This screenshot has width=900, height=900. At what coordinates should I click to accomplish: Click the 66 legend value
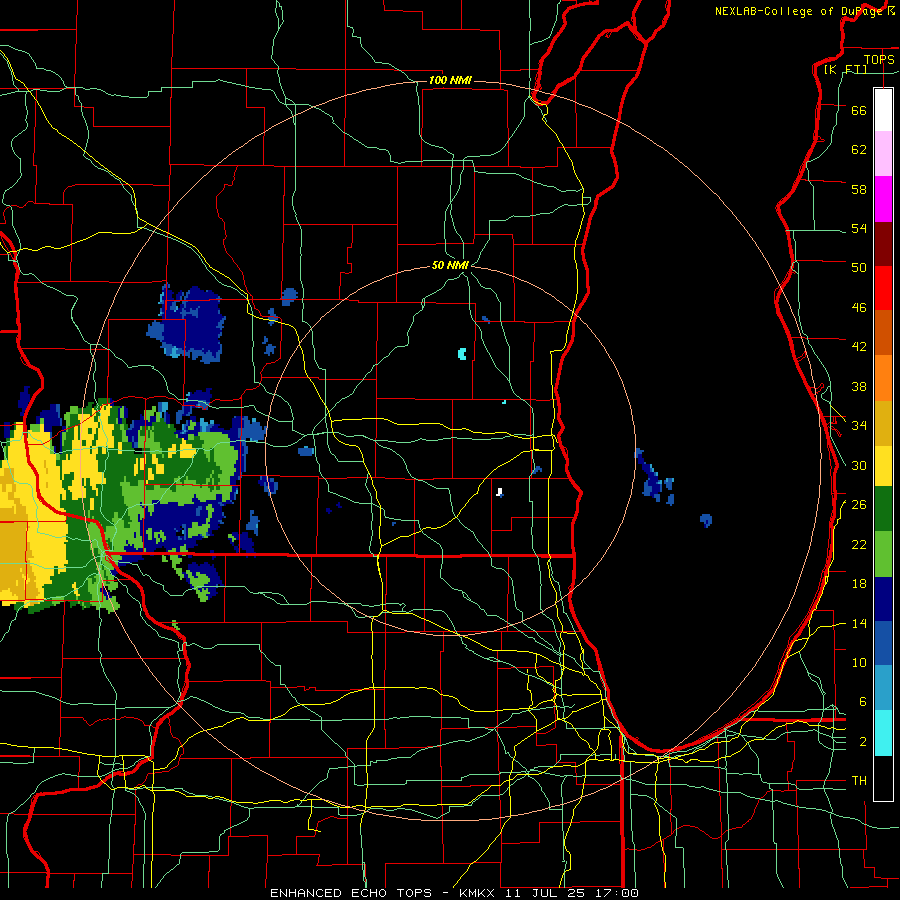[859, 111]
